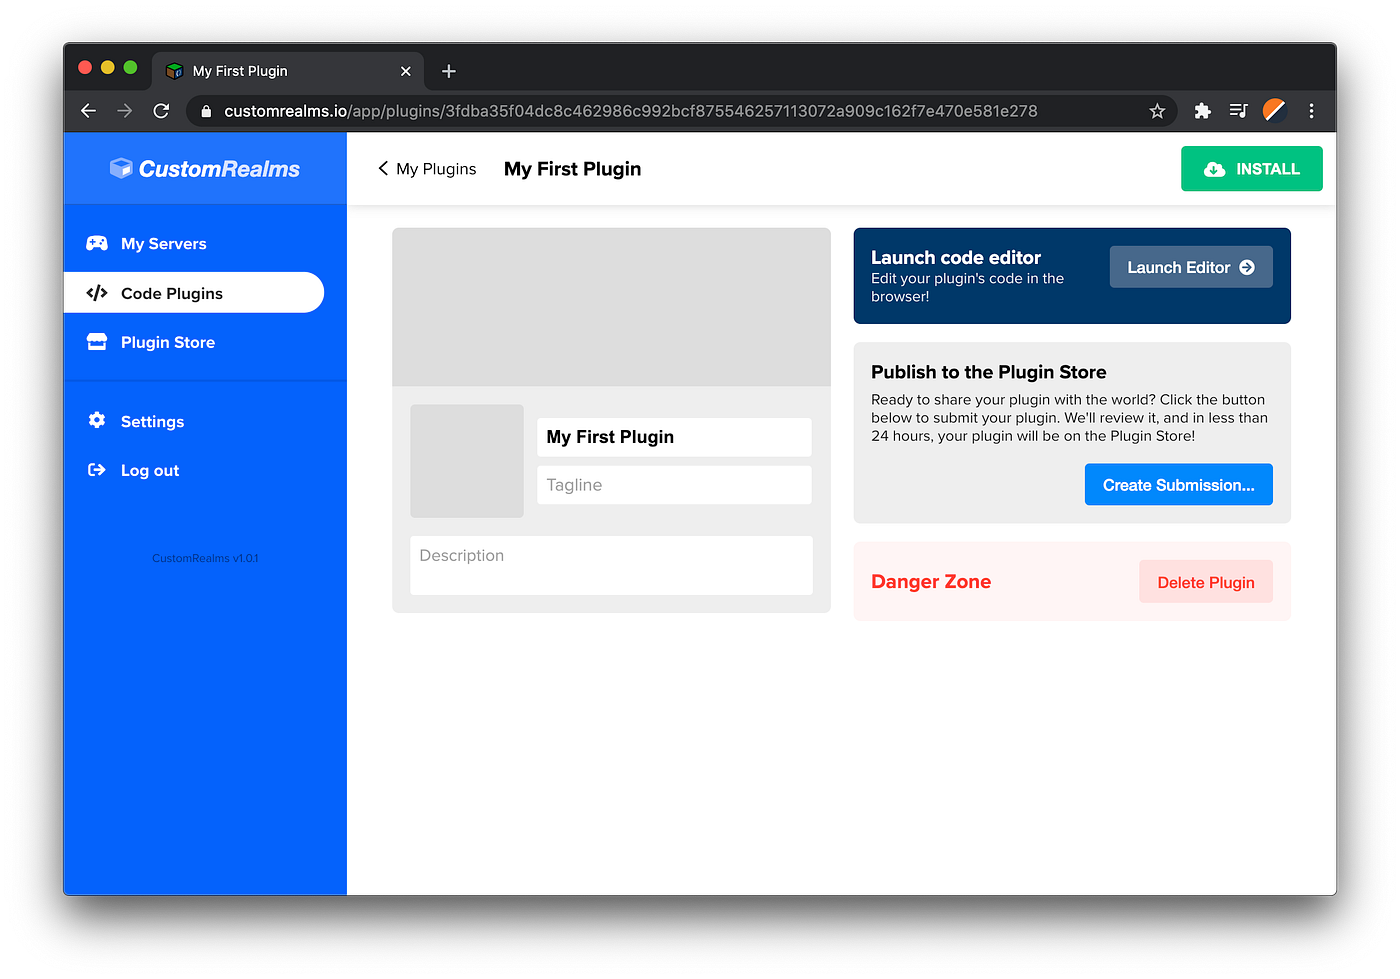Click the arrow icon on Launch Editor
The width and height of the screenshot is (1400, 979).
1247,267
